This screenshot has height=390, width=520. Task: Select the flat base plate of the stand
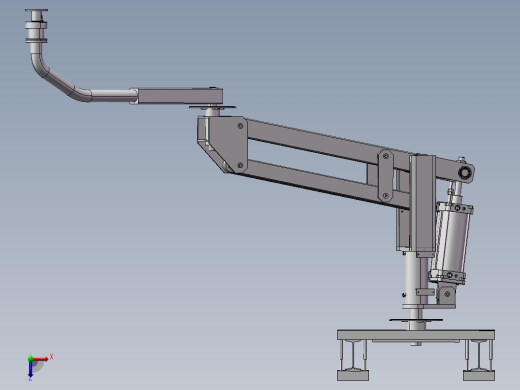point(416,335)
